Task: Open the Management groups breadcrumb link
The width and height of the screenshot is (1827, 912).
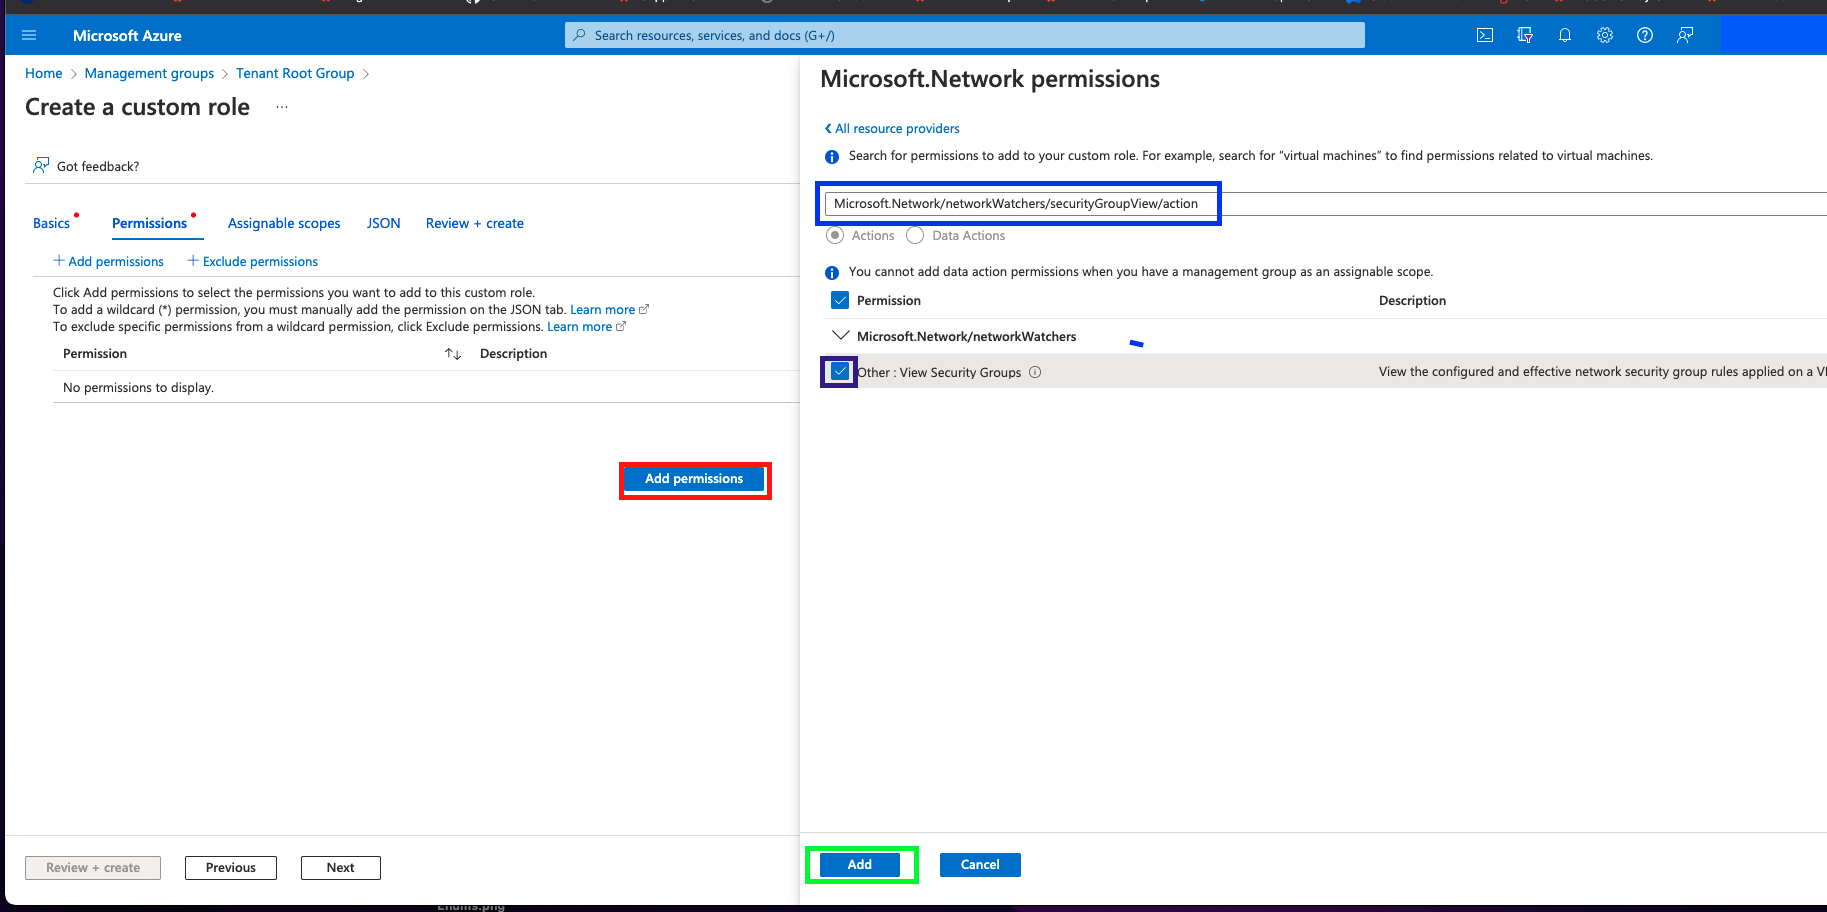Action: [x=150, y=73]
